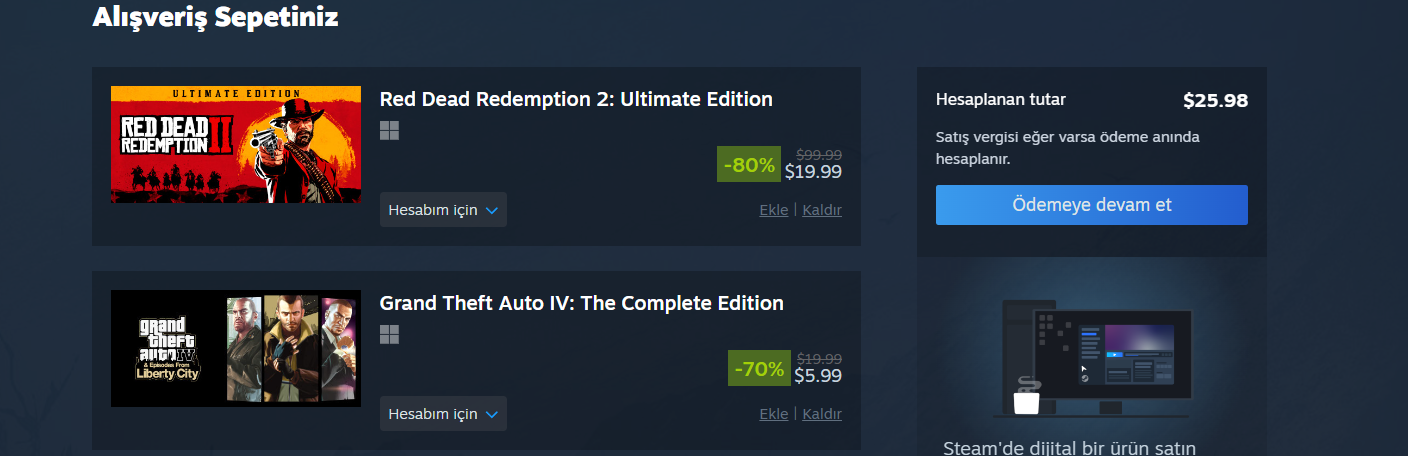
Task: Click "Ekle" for Grand Theft Auto IV
Action: click(774, 414)
